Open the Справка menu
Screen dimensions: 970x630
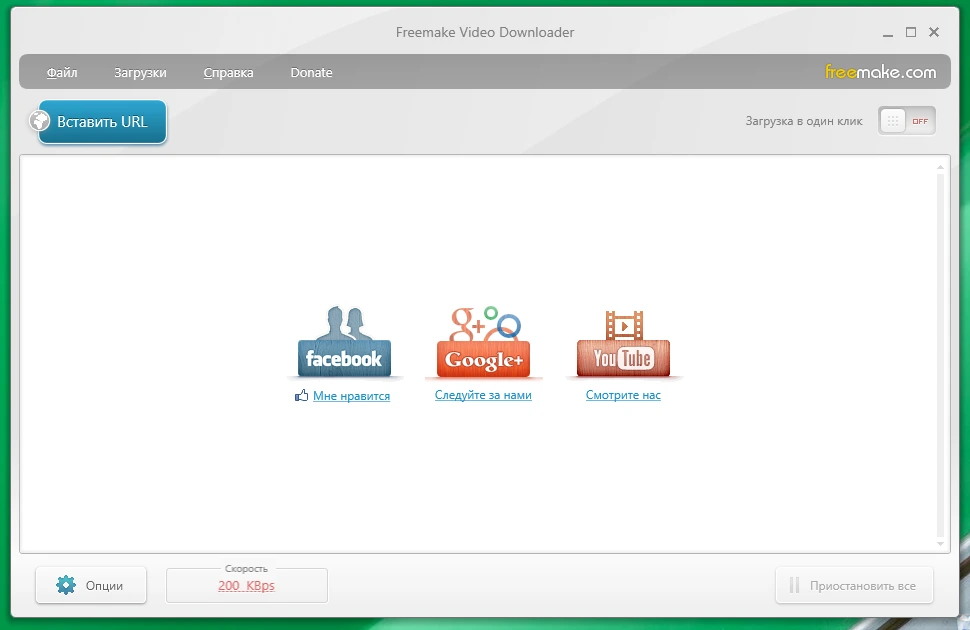(x=228, y=72)
